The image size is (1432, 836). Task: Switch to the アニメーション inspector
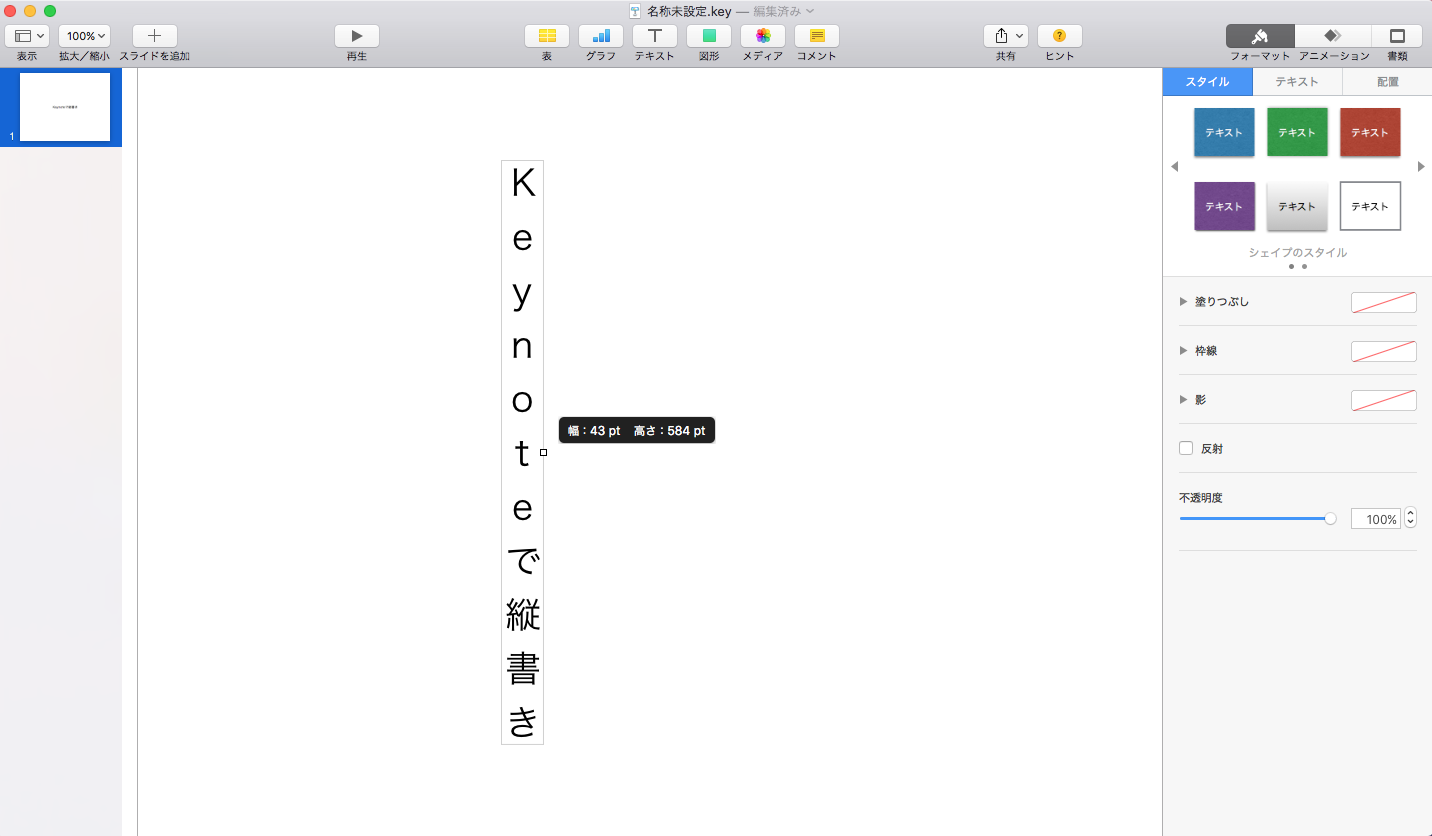1332,36
